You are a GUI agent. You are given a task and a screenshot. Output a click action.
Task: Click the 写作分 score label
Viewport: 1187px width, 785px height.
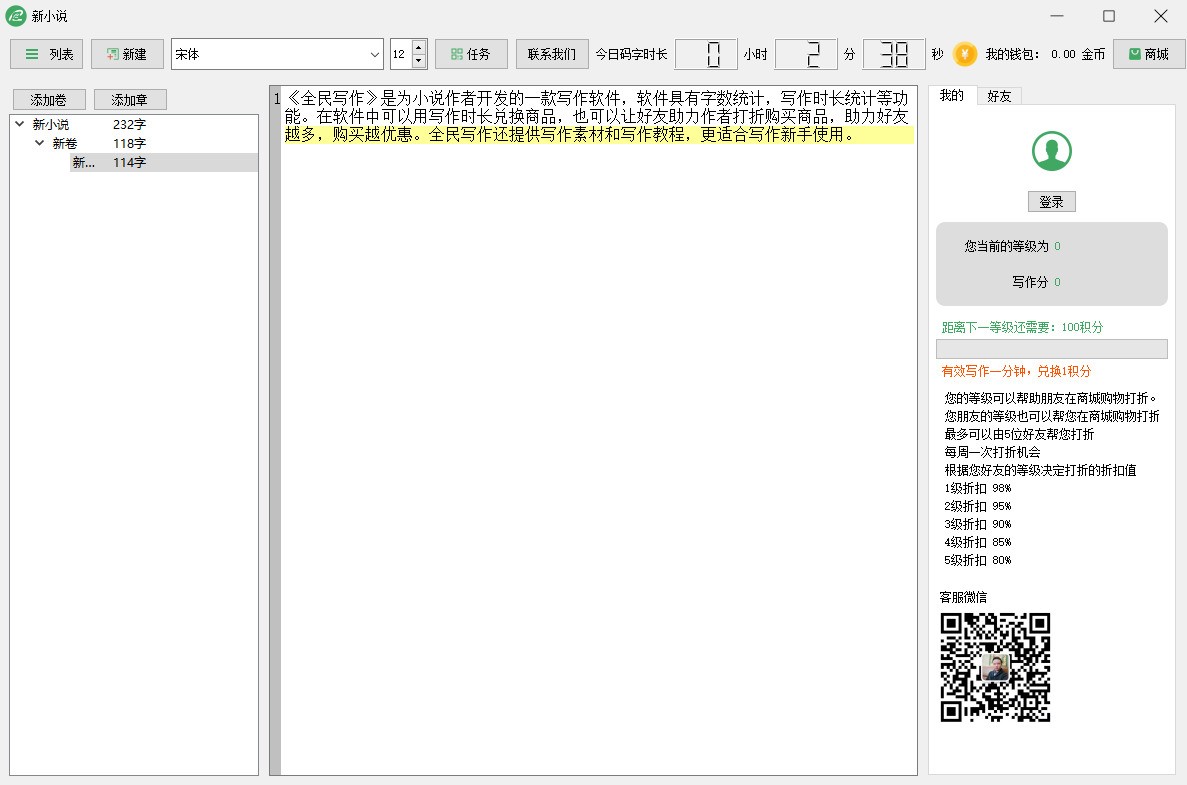[1030, 282]
